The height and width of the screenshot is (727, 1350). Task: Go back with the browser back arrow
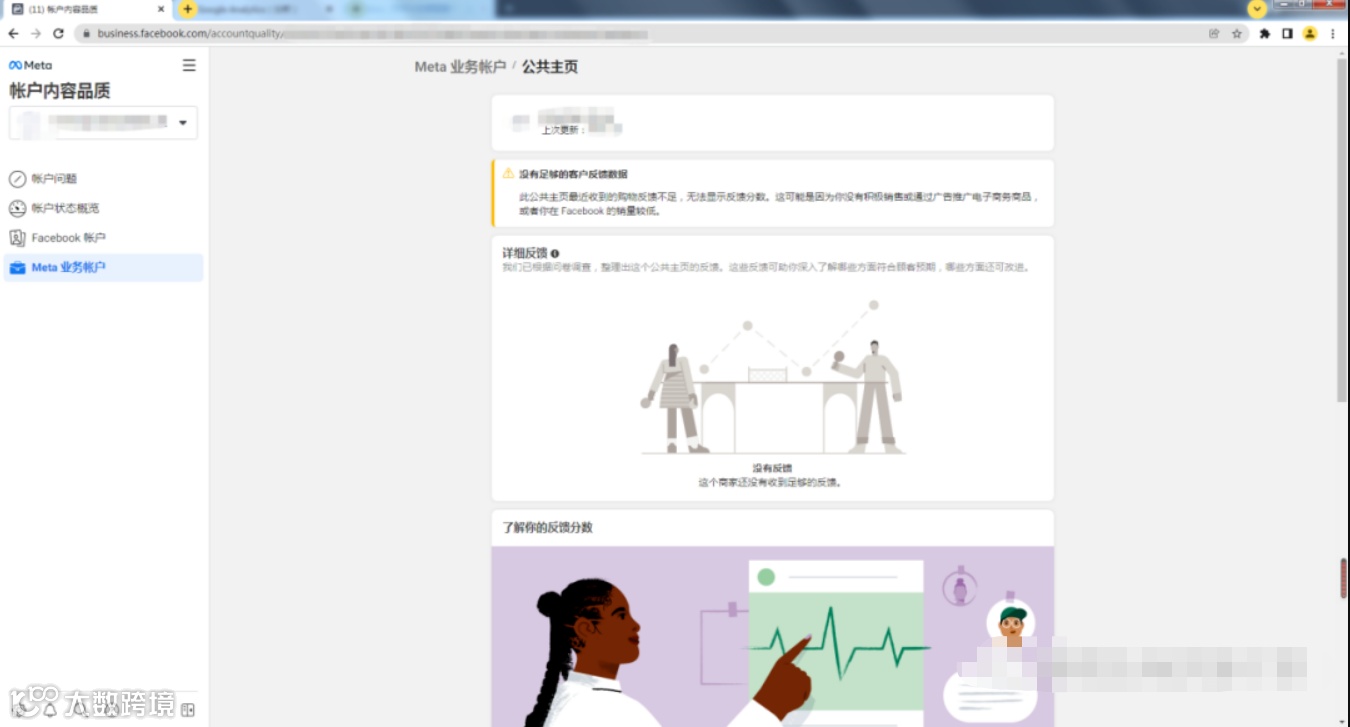click(x=14, y=33)
